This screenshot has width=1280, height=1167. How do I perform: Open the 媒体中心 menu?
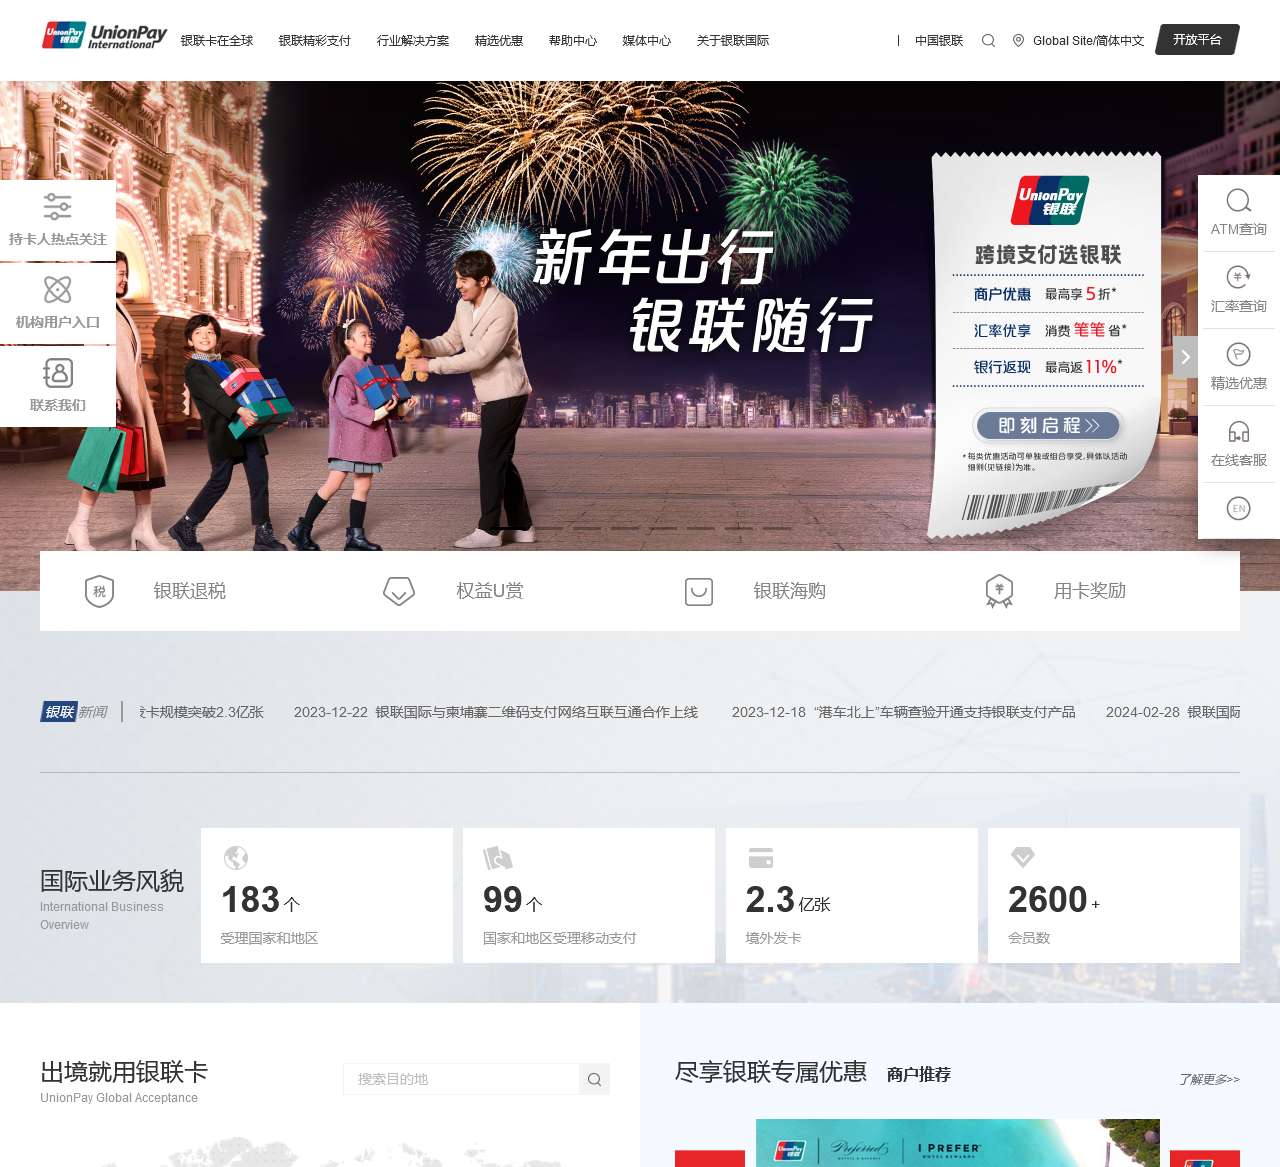tap(647, 41)
